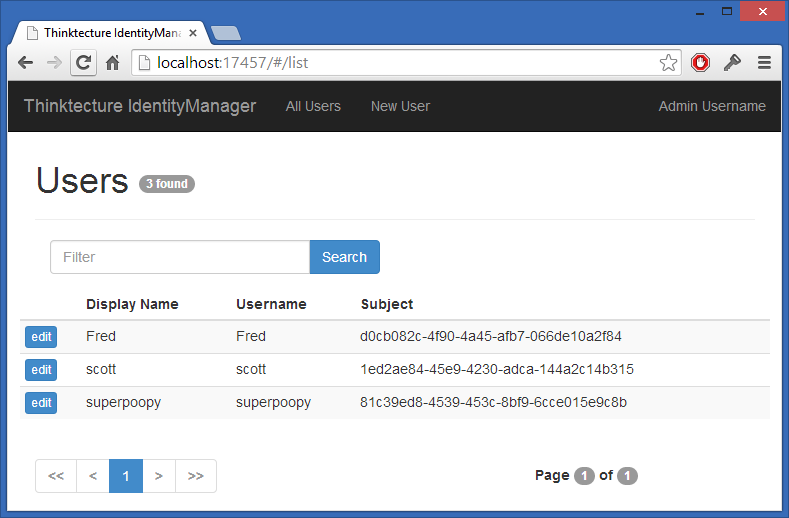Open the New User nav item

pos(400,106)
